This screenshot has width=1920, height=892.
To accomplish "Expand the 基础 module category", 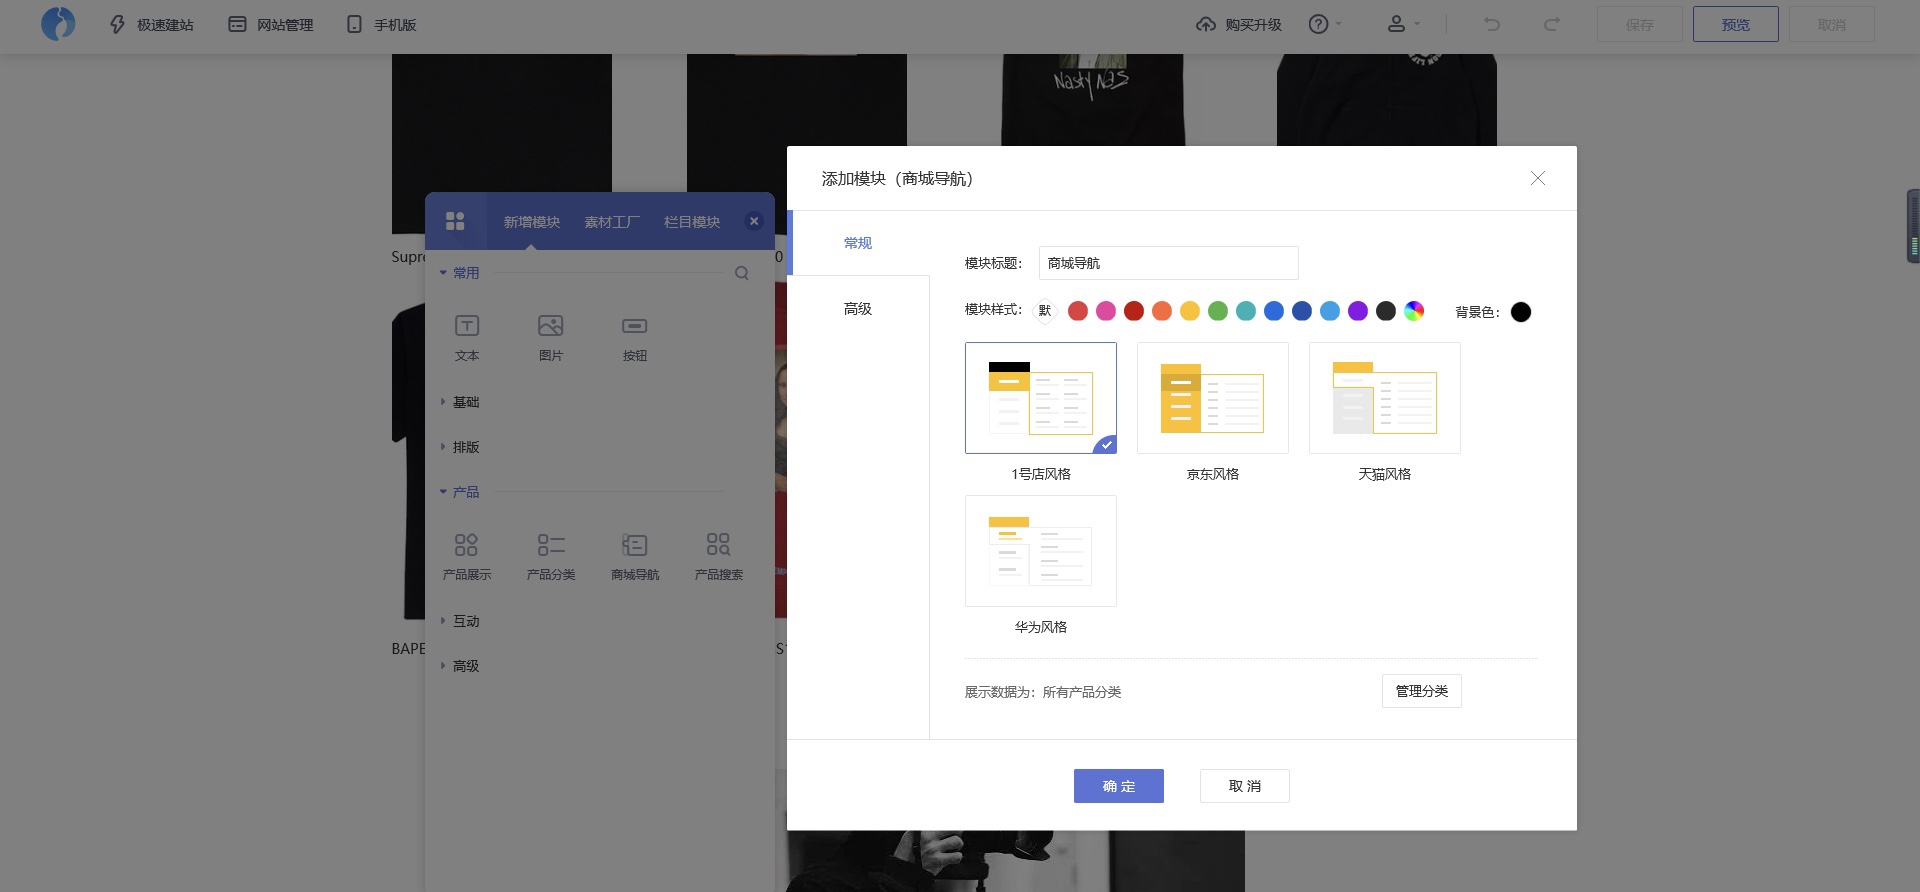I will pyautogui.click(x=466, y=402).
